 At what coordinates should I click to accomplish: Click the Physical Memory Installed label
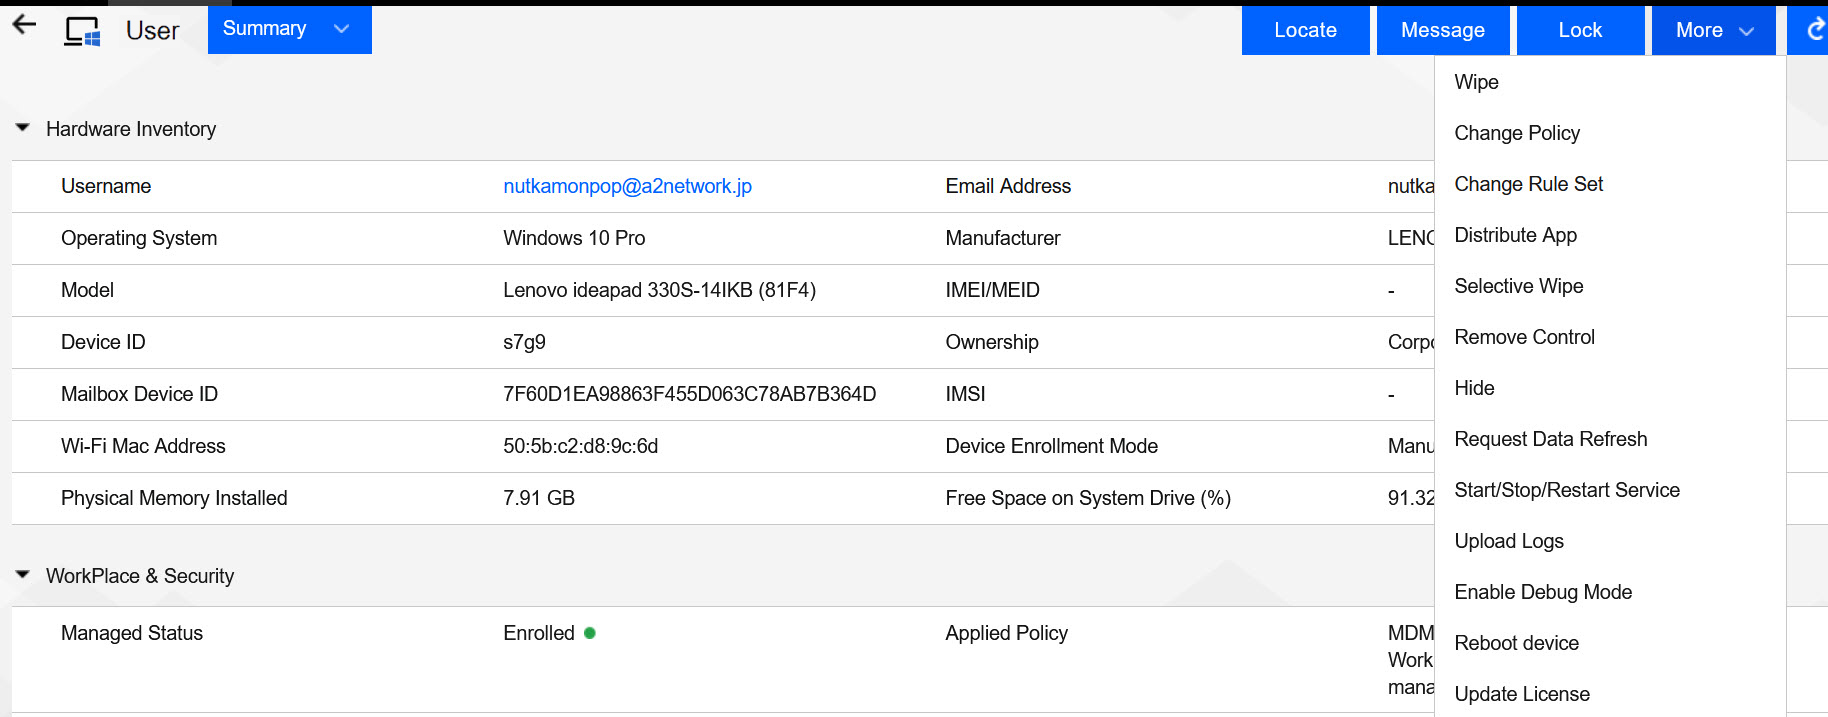coord(174,498)
